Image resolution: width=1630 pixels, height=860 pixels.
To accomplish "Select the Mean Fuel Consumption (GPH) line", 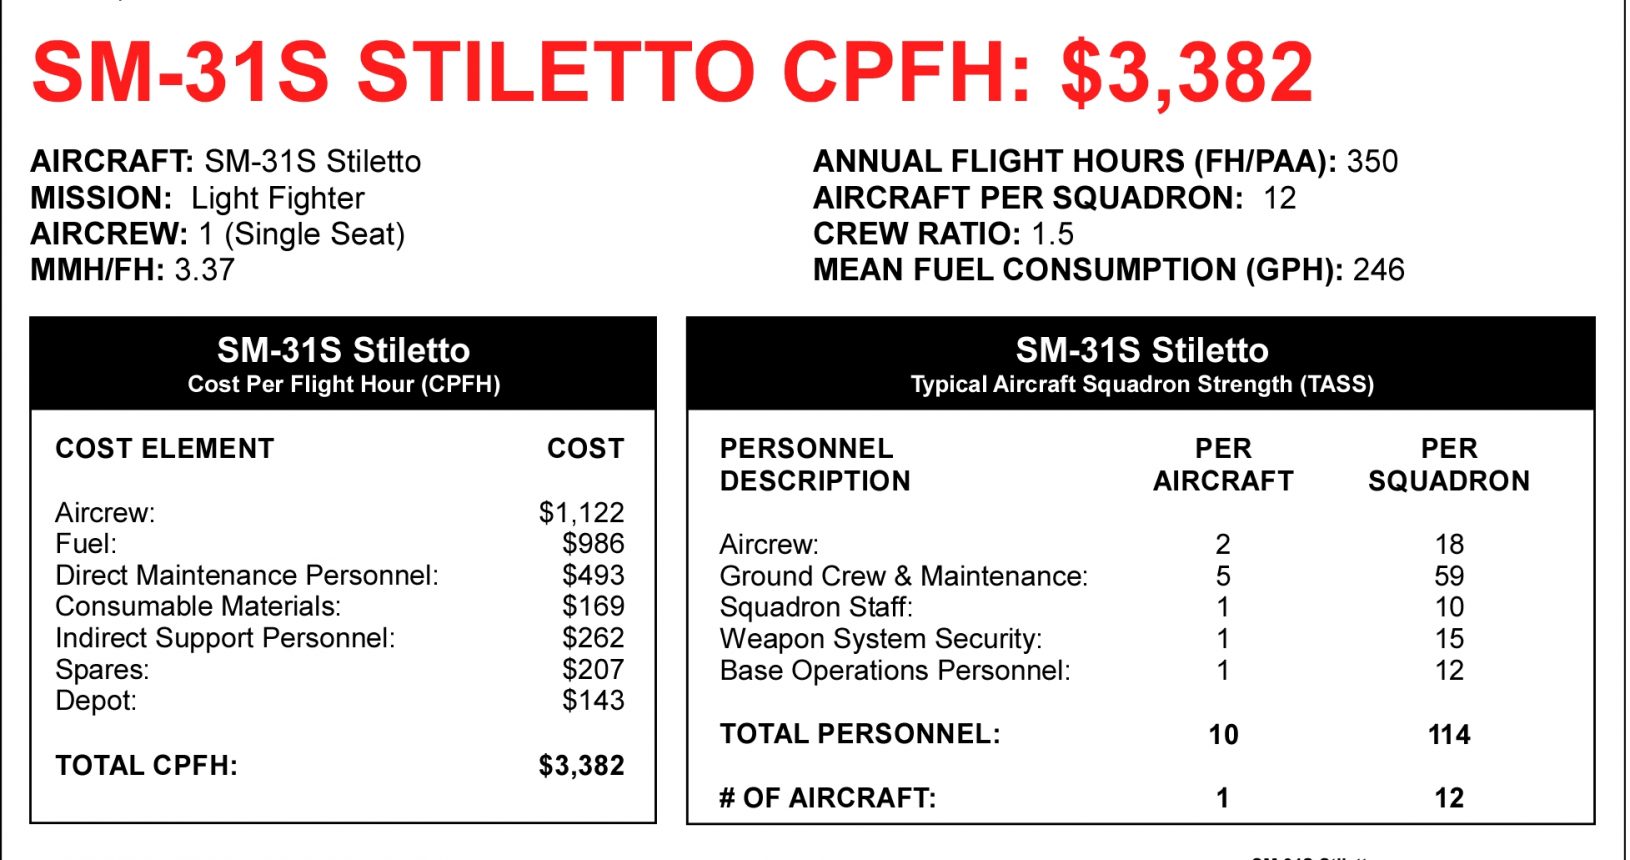I will pyautogui.click(x=1108, y=270).
